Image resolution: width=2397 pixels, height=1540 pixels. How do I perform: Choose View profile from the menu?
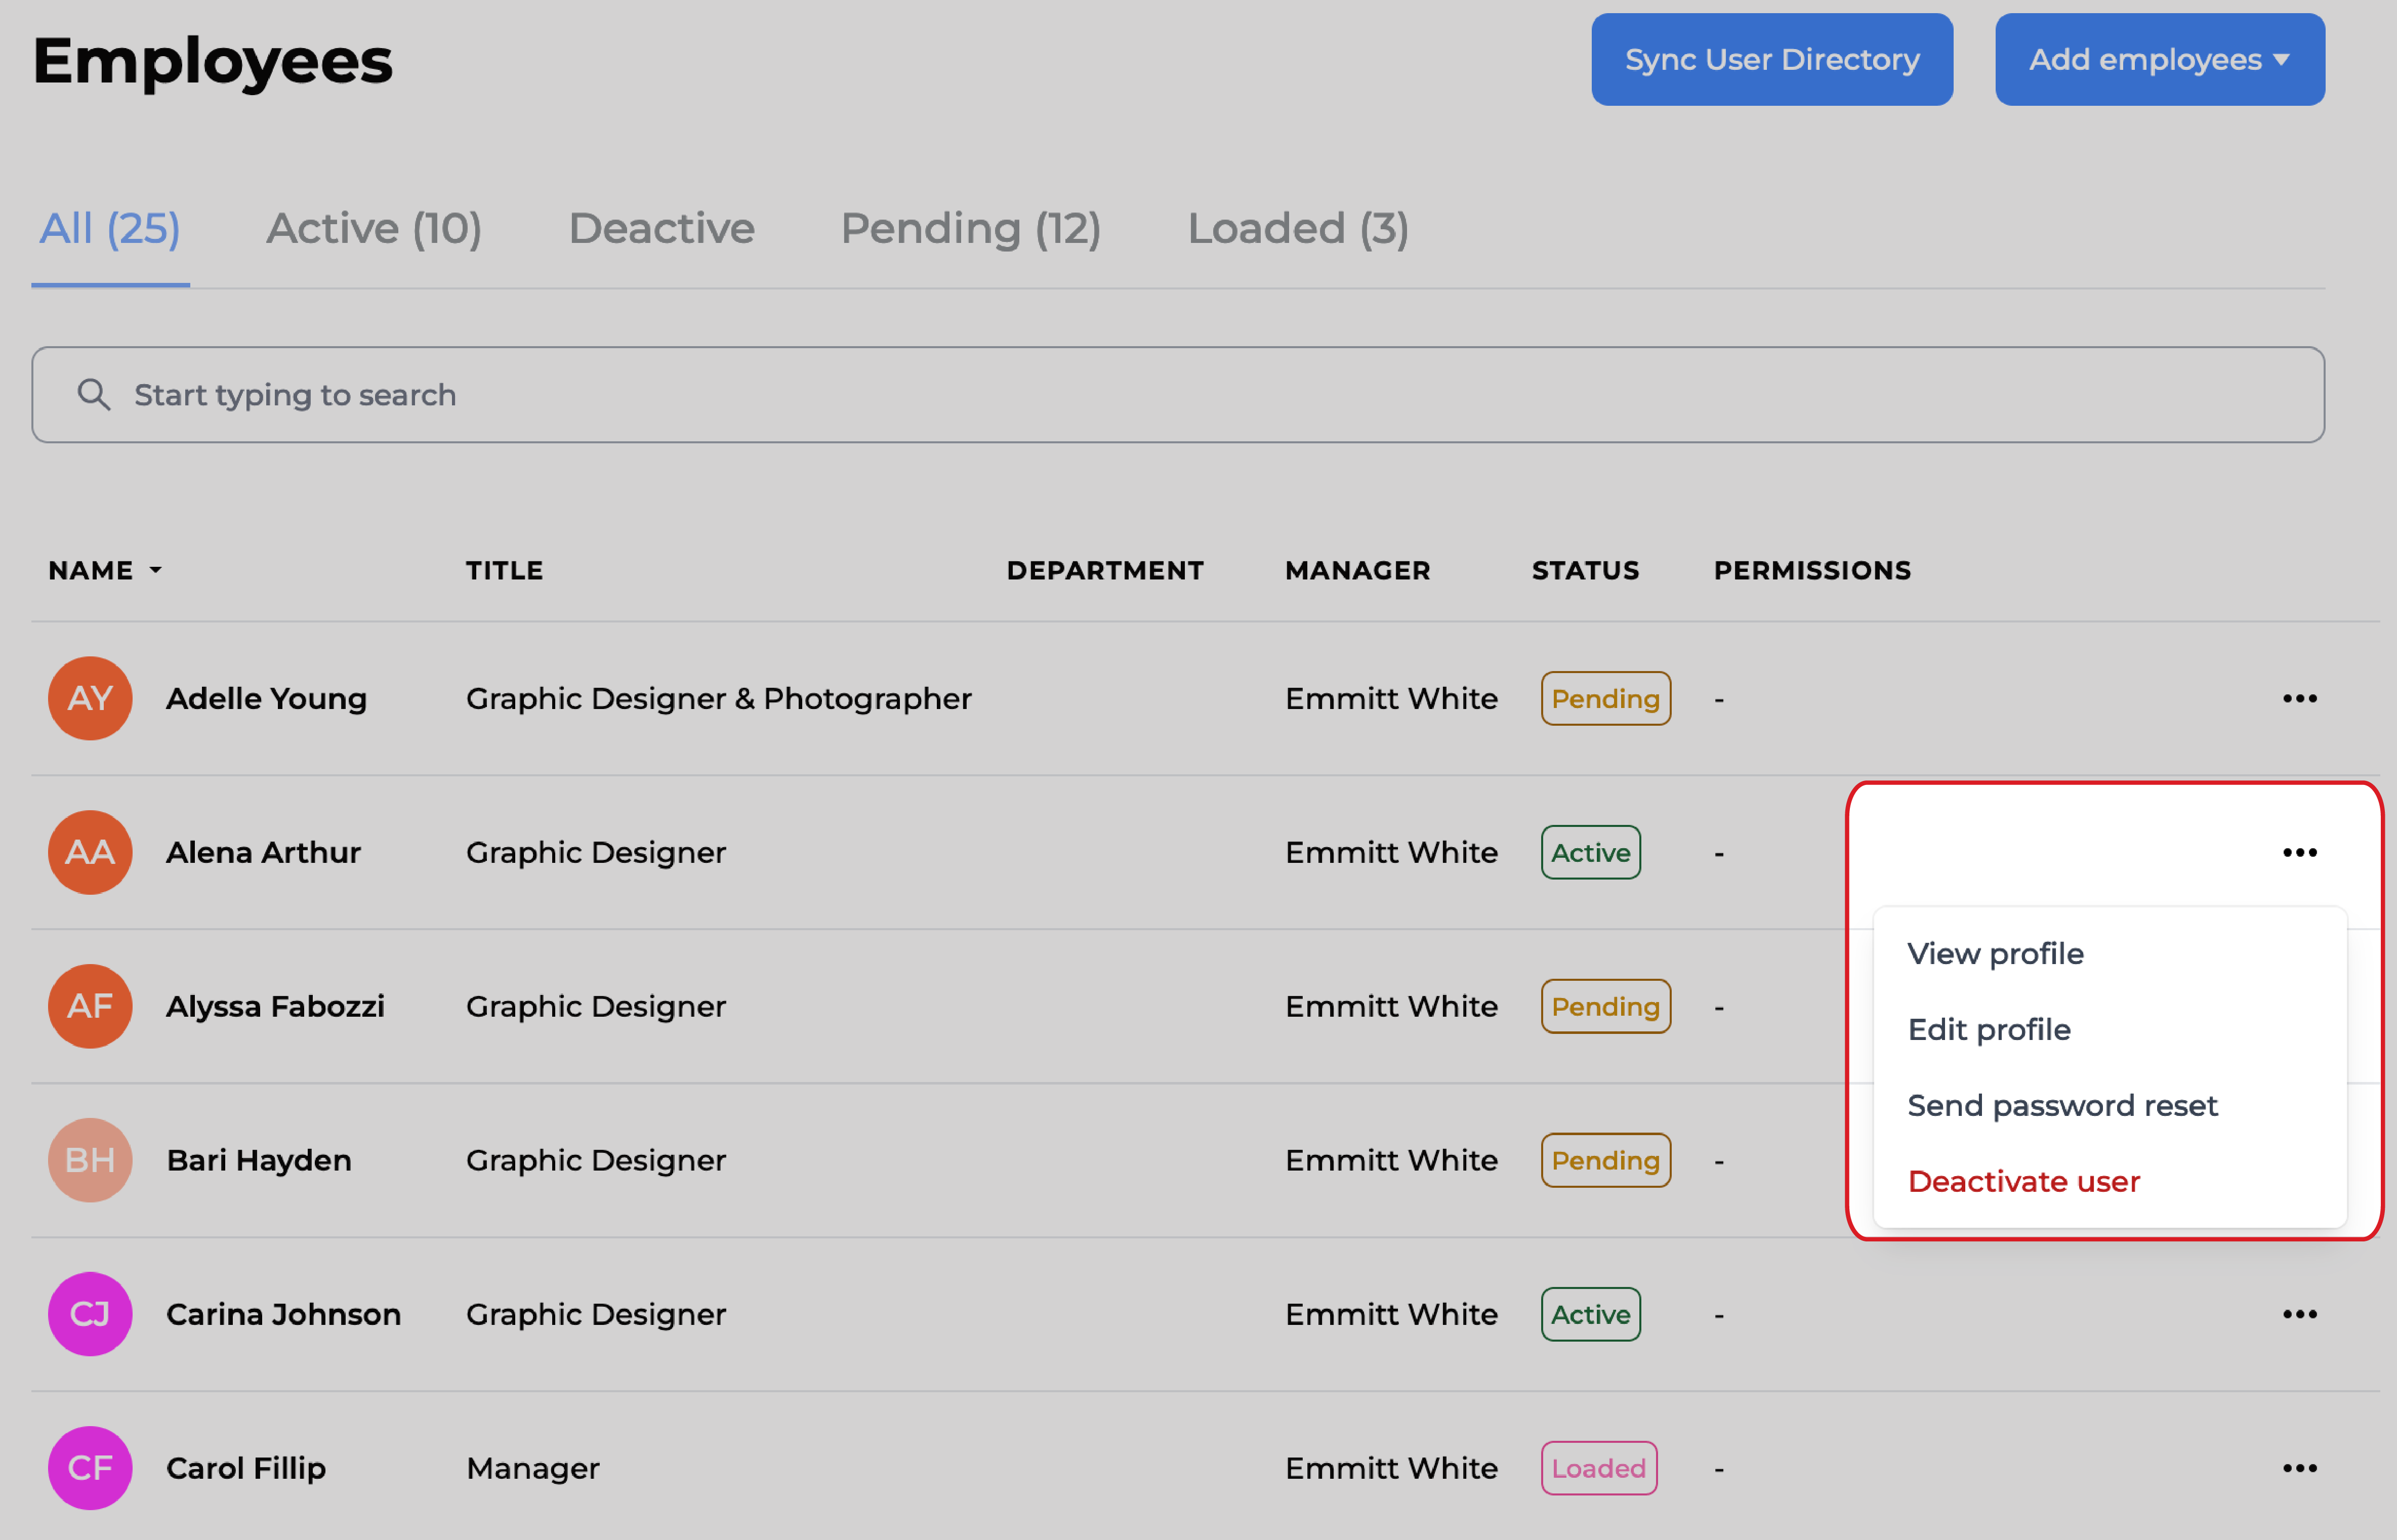tap(1995, 953)
